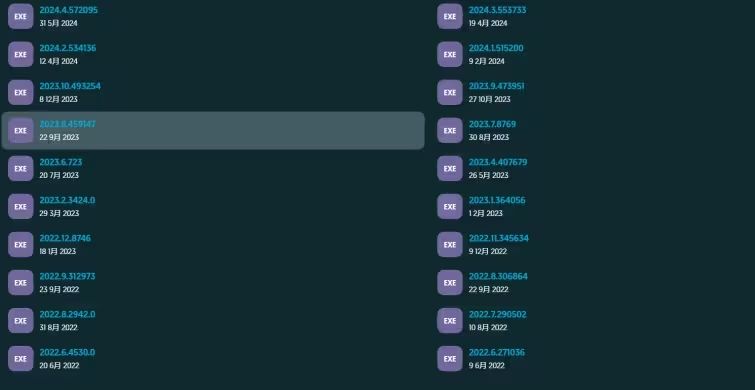Open version link 2023.4.407679
The image size is (755, 390).
[498, 162]
